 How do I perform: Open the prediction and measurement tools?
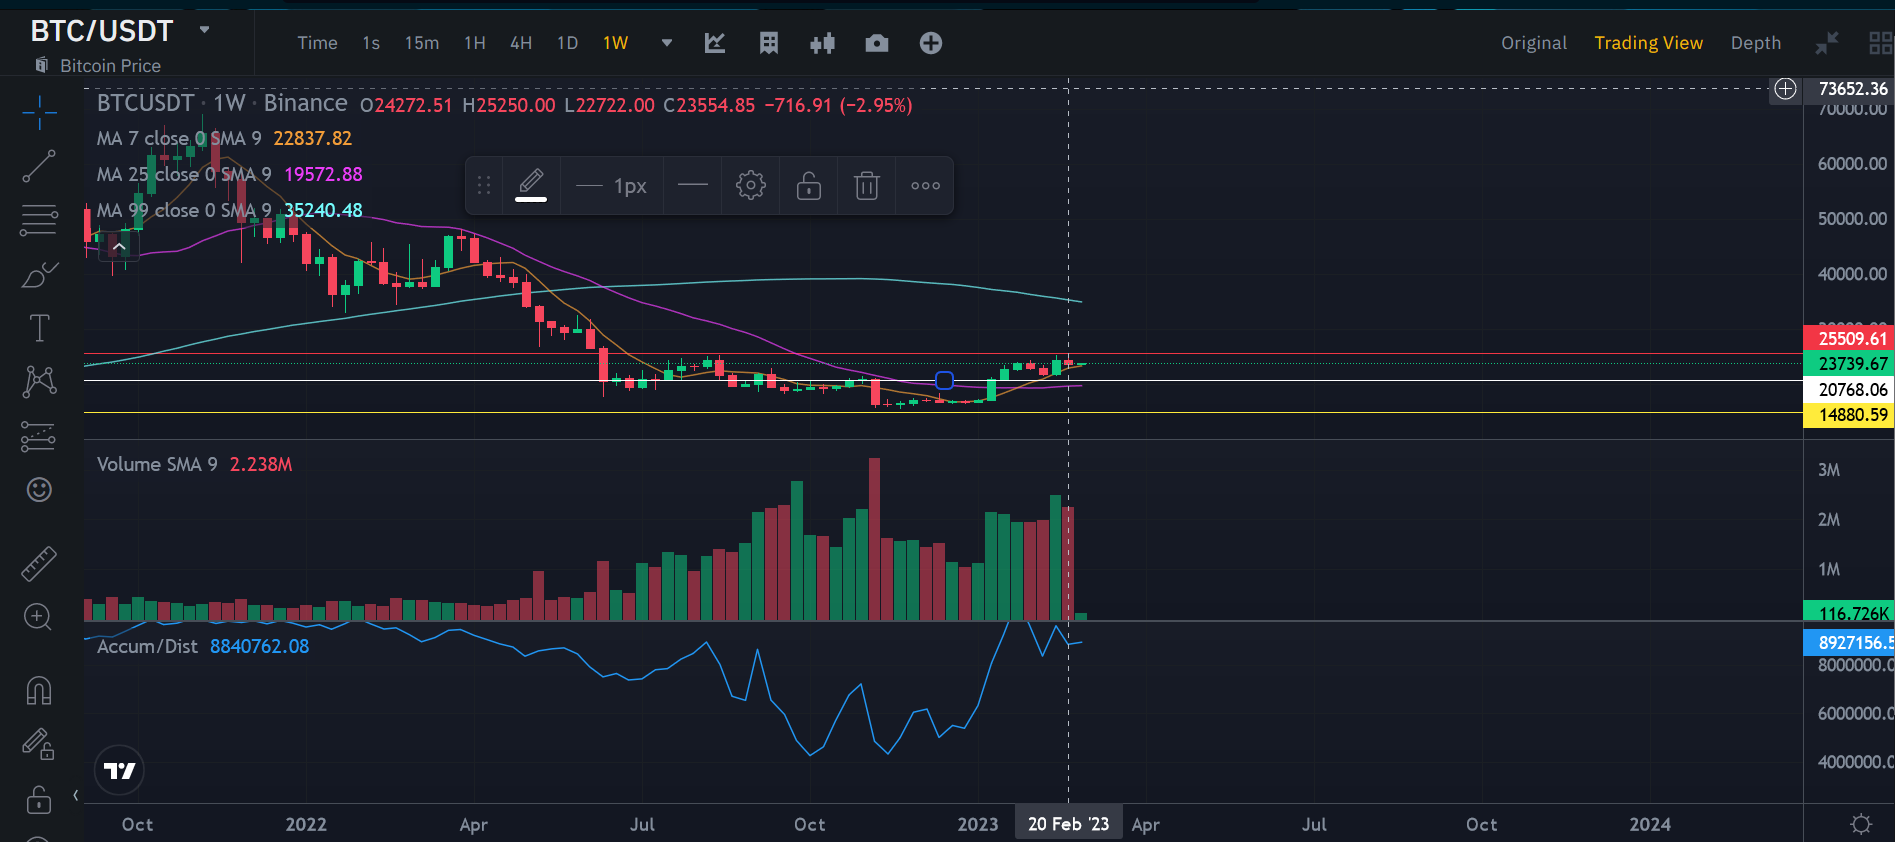tap(39, 436)
